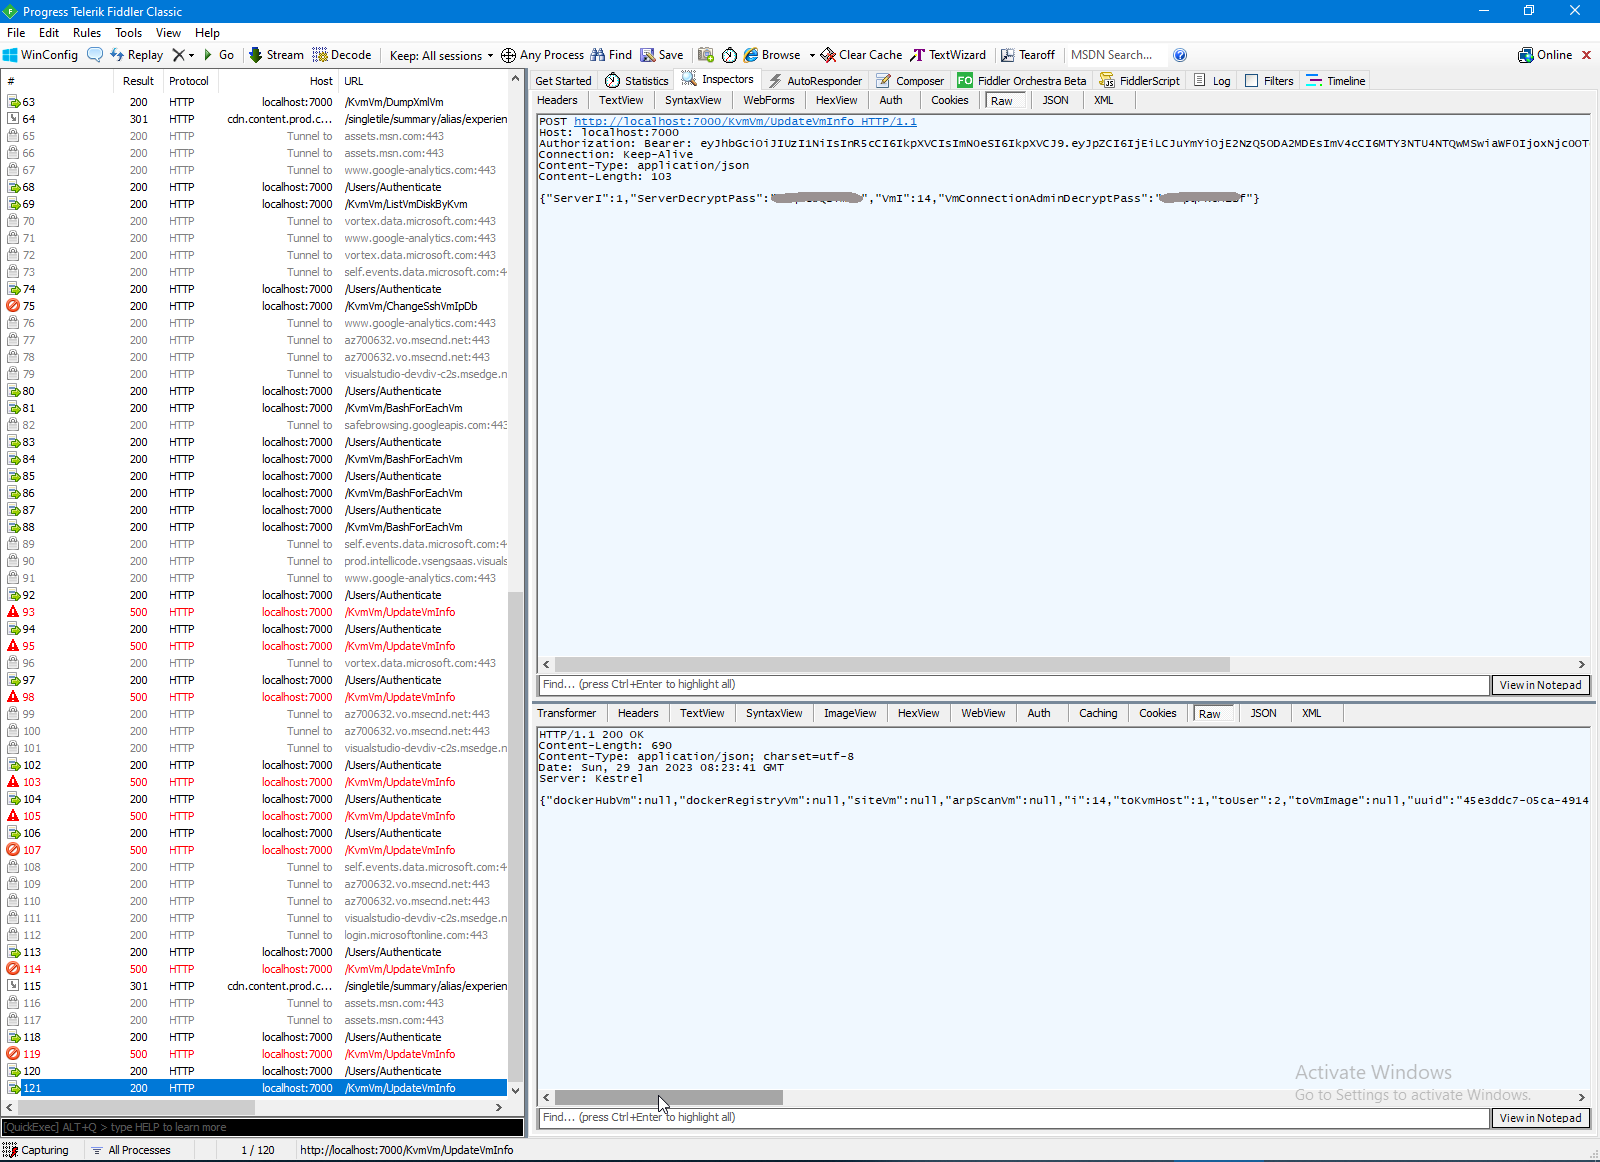Sort sessions by the Result column header
The width and height of the screenshot is (1600, 1162).
(x=138, y=81)
